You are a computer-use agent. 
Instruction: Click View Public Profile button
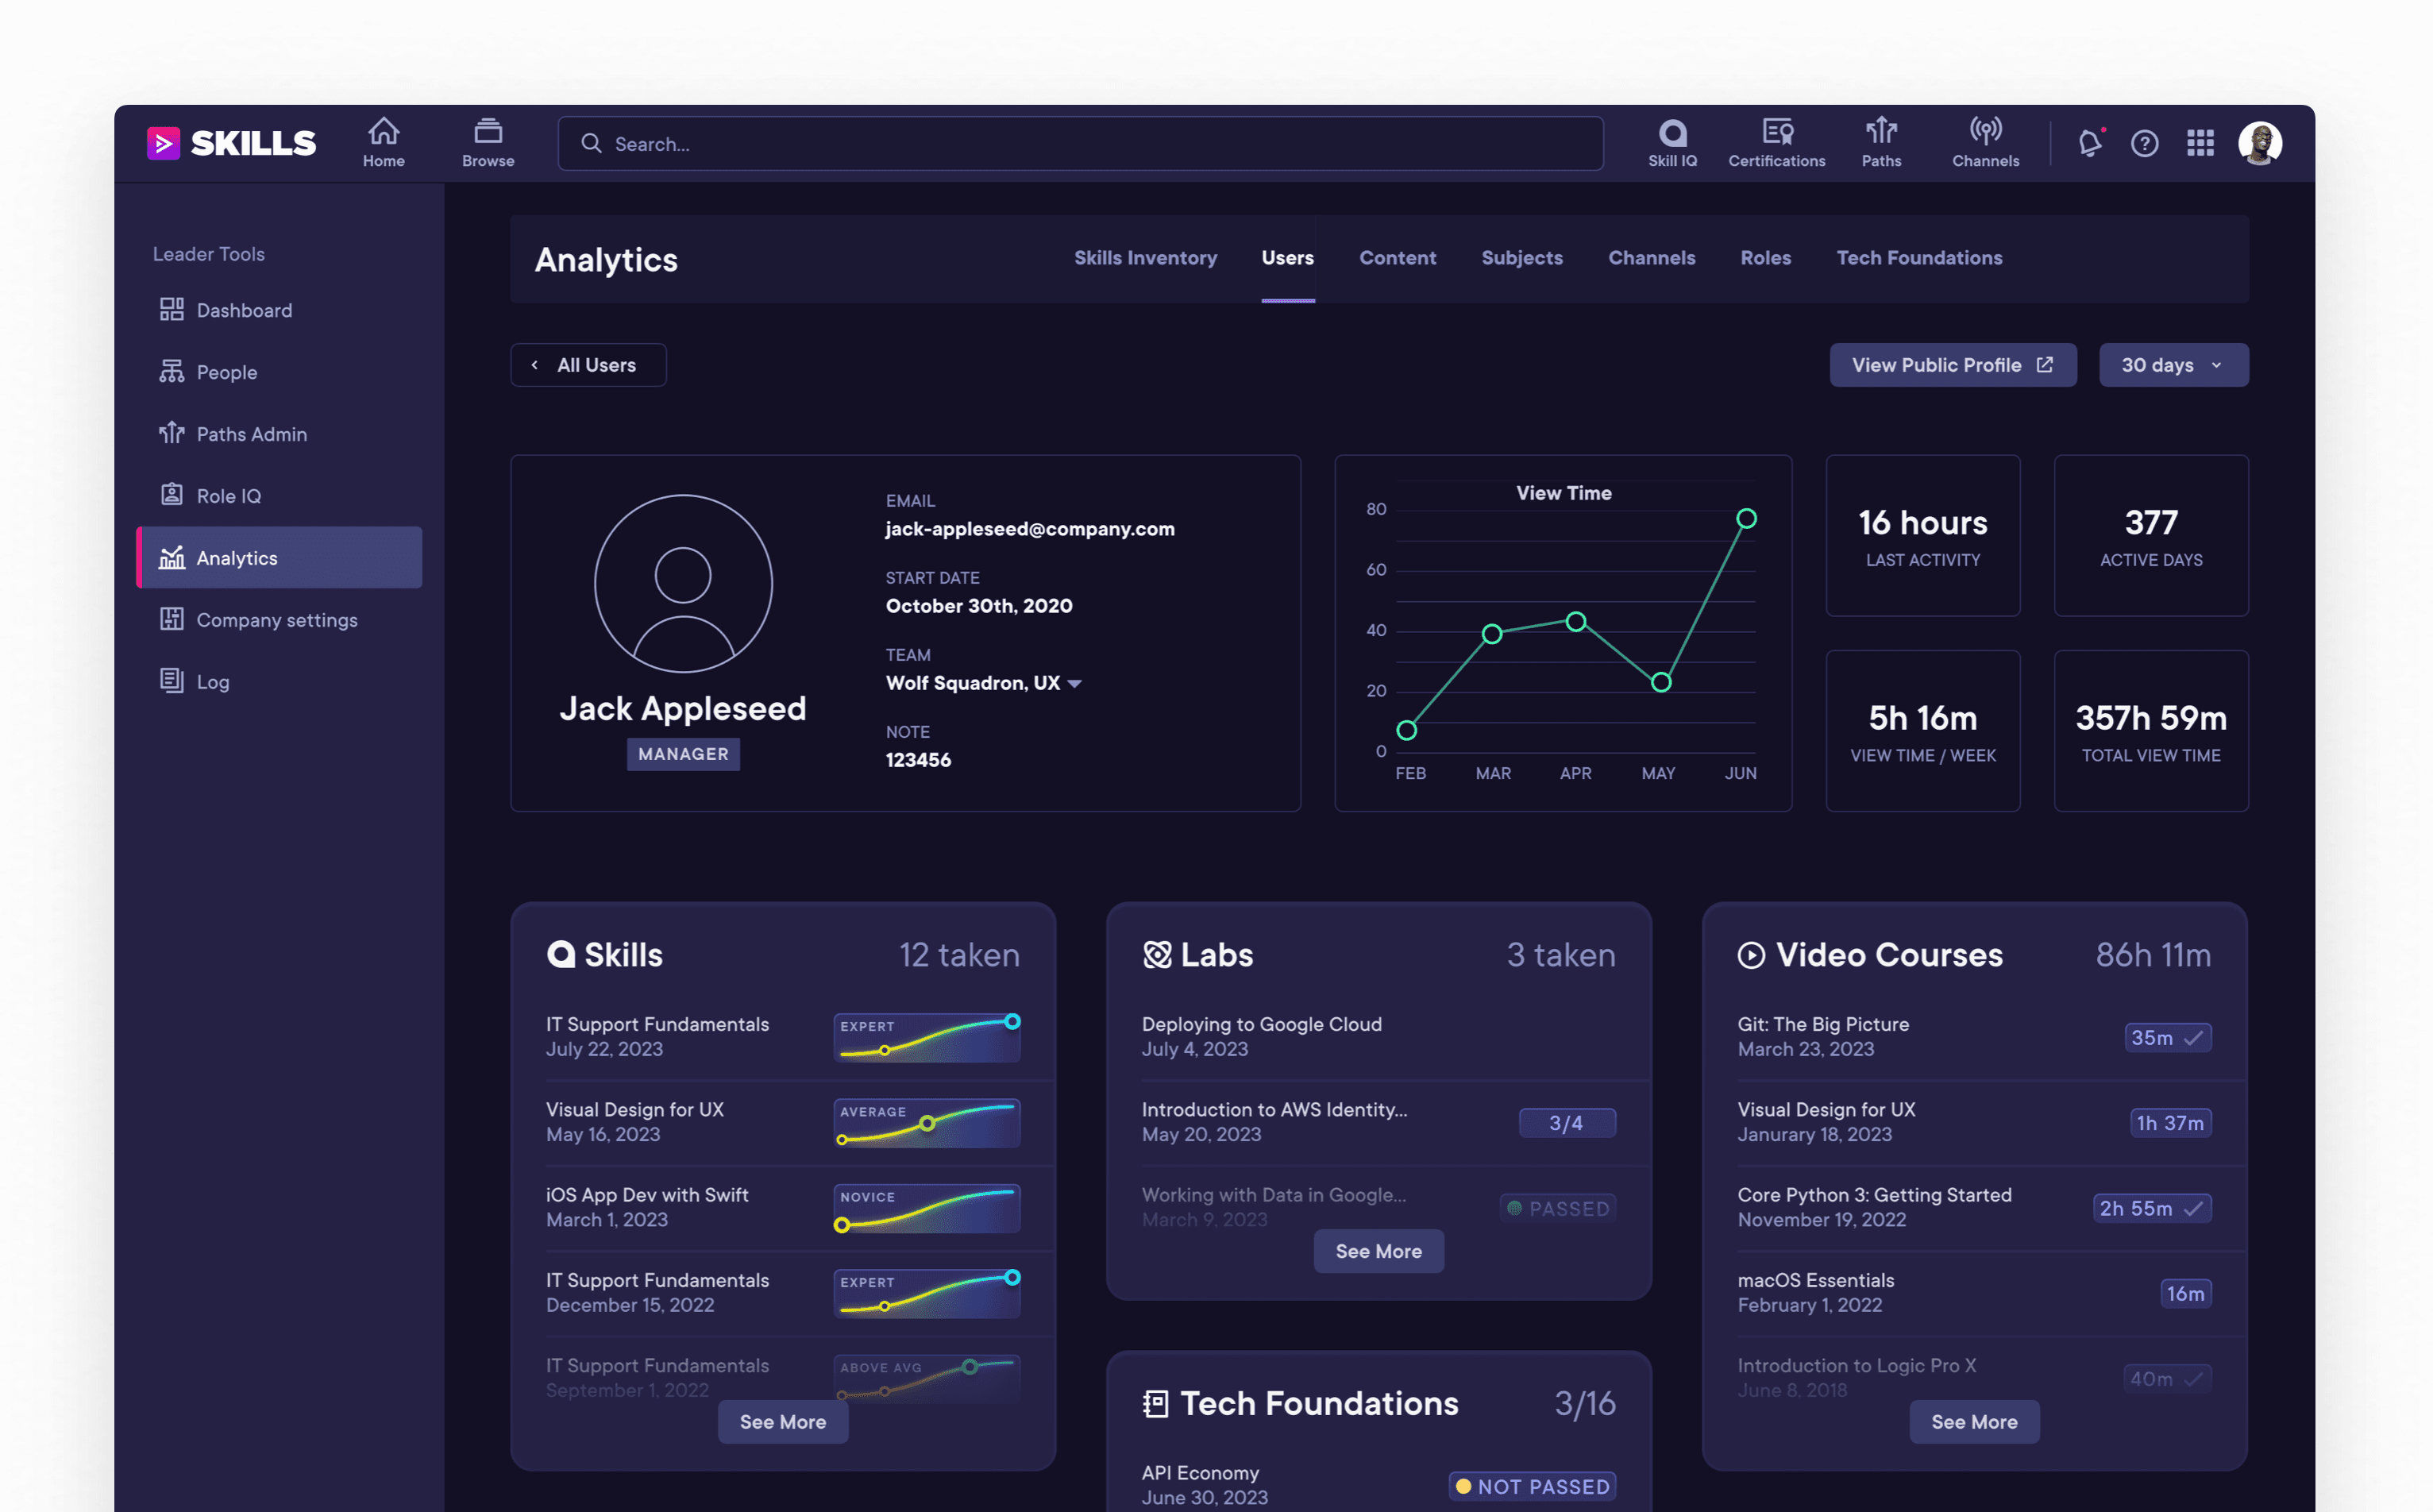(x=1951, y=365)
